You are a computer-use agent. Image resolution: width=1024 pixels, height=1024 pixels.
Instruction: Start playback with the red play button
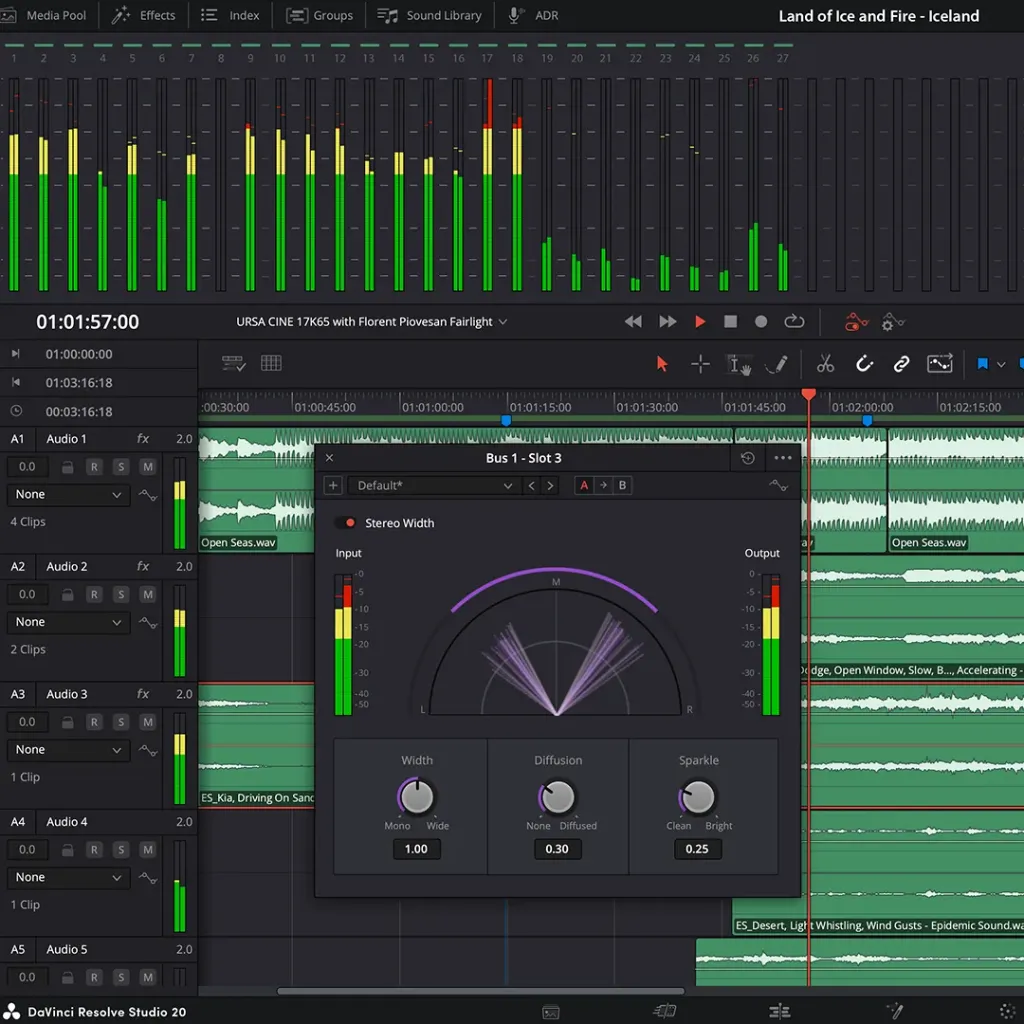click(x=699, y=321)
